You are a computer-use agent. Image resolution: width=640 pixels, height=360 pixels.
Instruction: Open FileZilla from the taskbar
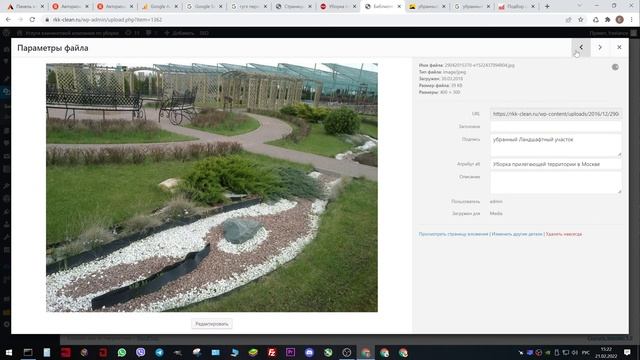(x=271, y=352)
